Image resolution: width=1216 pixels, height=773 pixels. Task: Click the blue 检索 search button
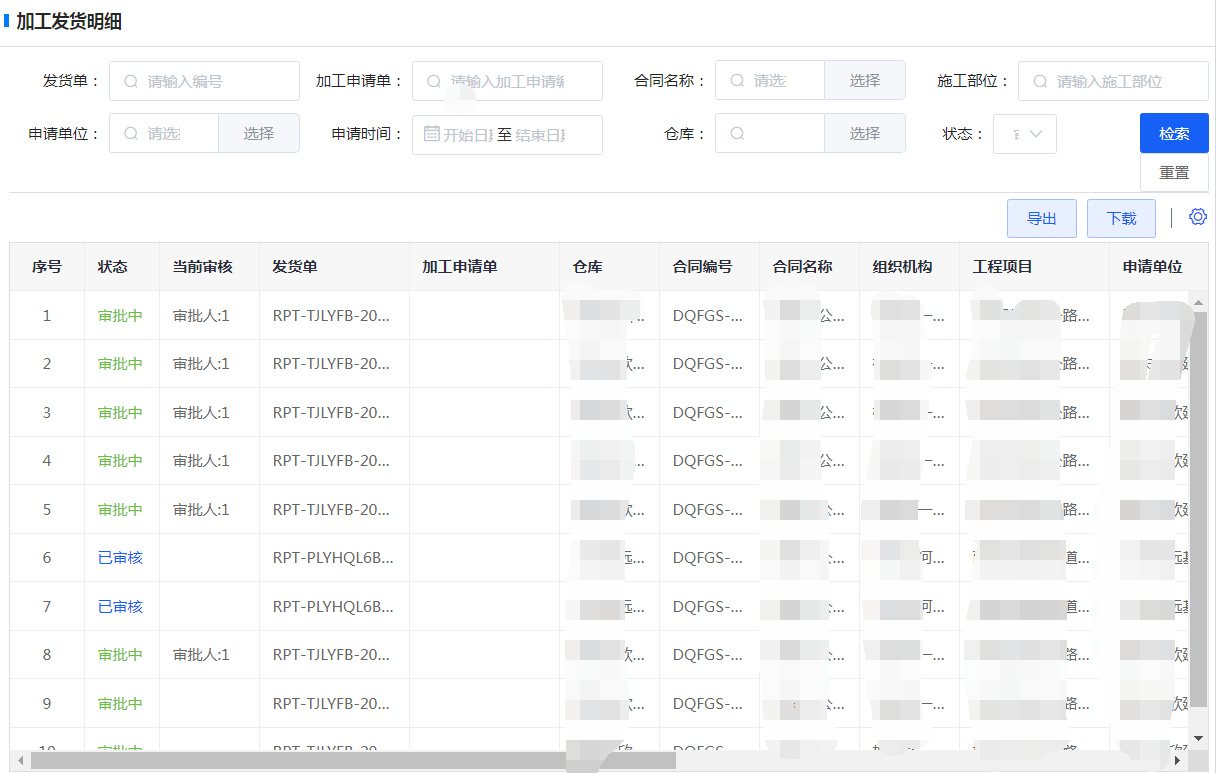pos(1174,134)
